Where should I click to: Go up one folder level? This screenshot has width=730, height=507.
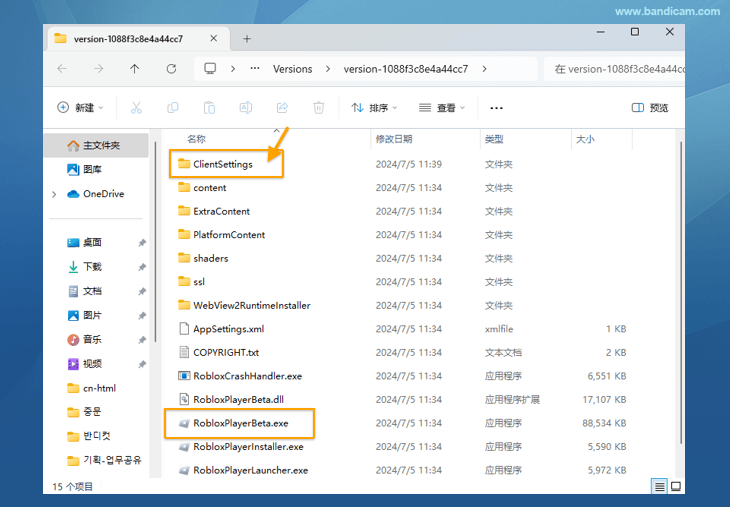(135, 69)
